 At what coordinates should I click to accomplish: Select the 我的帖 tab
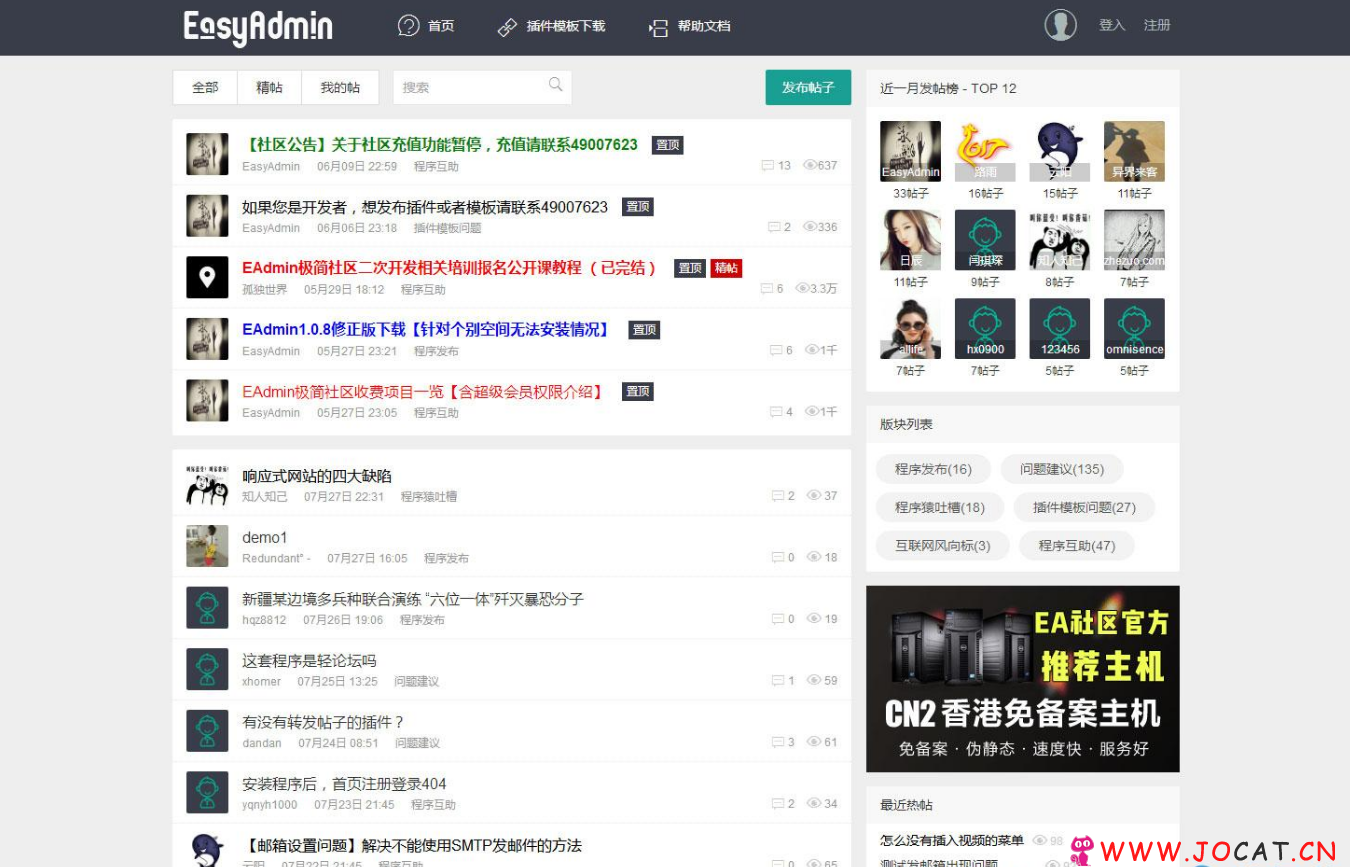(x=340, y=87)
